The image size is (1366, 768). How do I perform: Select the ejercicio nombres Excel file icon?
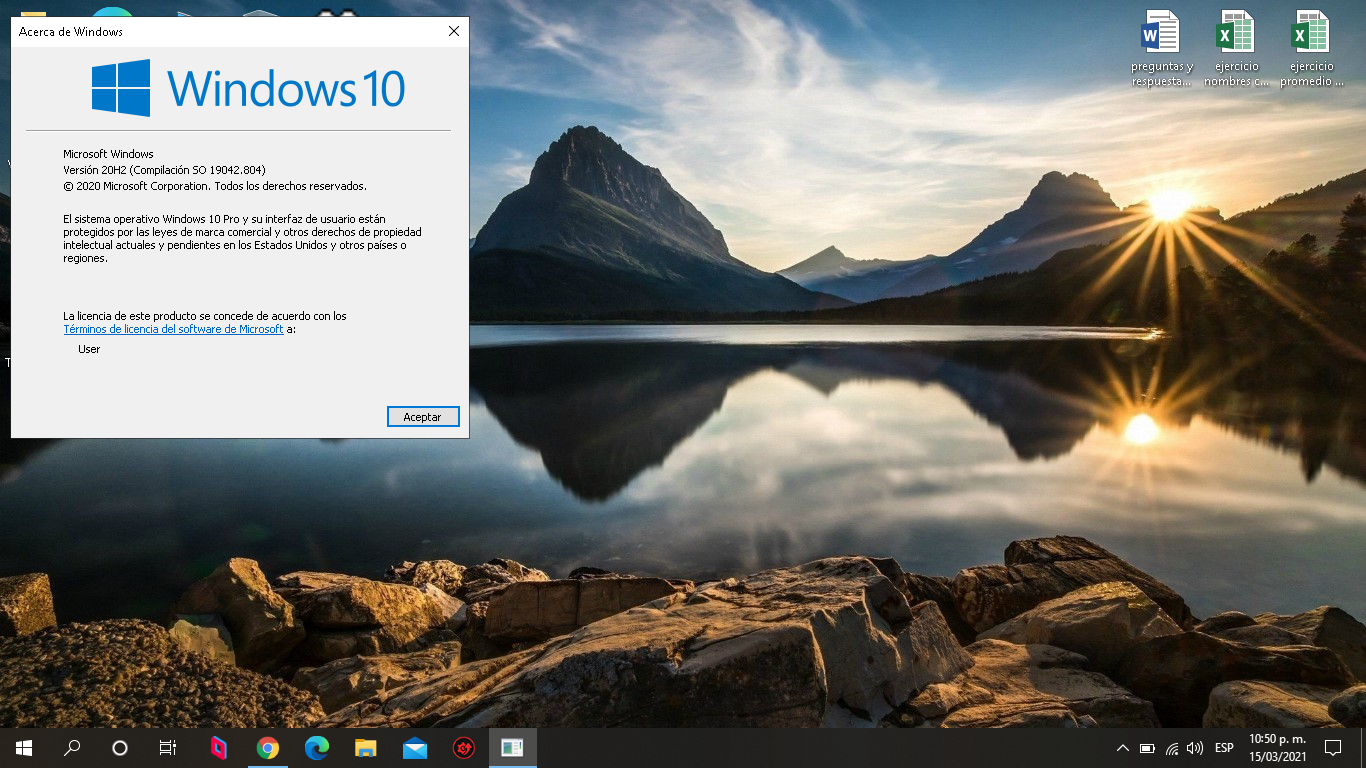[x=1236, y=48]
